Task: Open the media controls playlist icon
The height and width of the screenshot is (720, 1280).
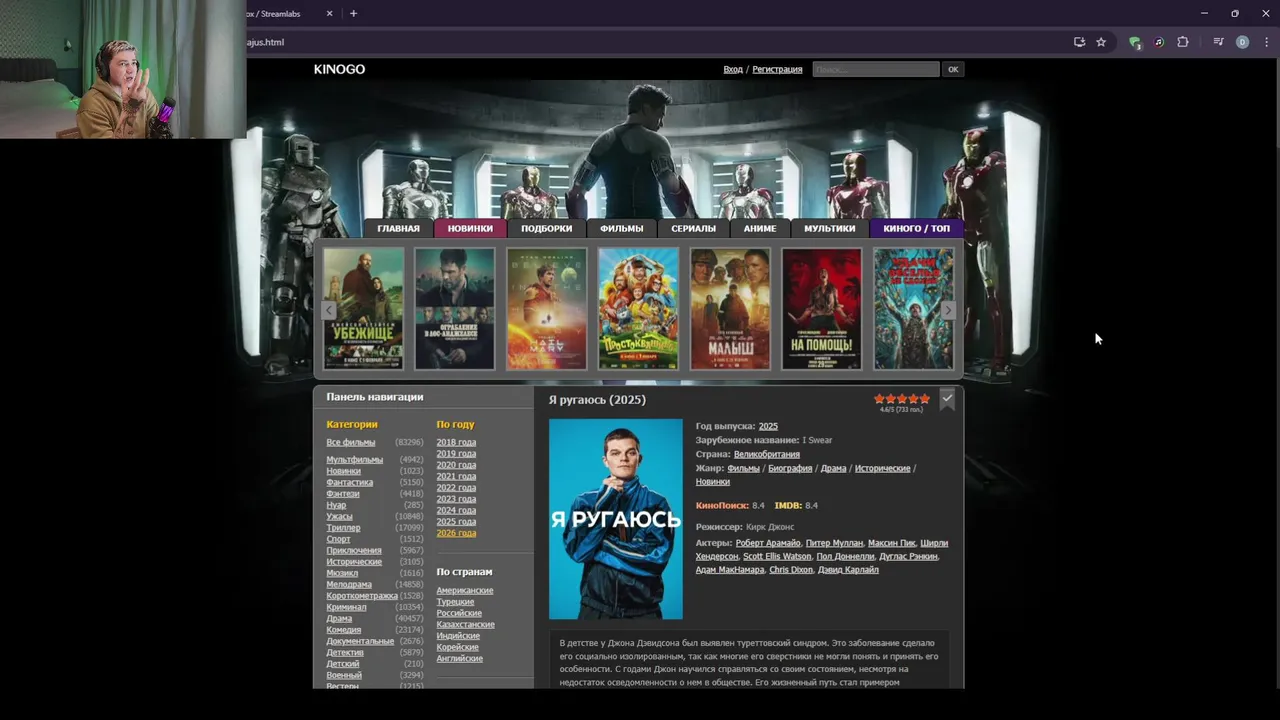Action: [1218, 42]
